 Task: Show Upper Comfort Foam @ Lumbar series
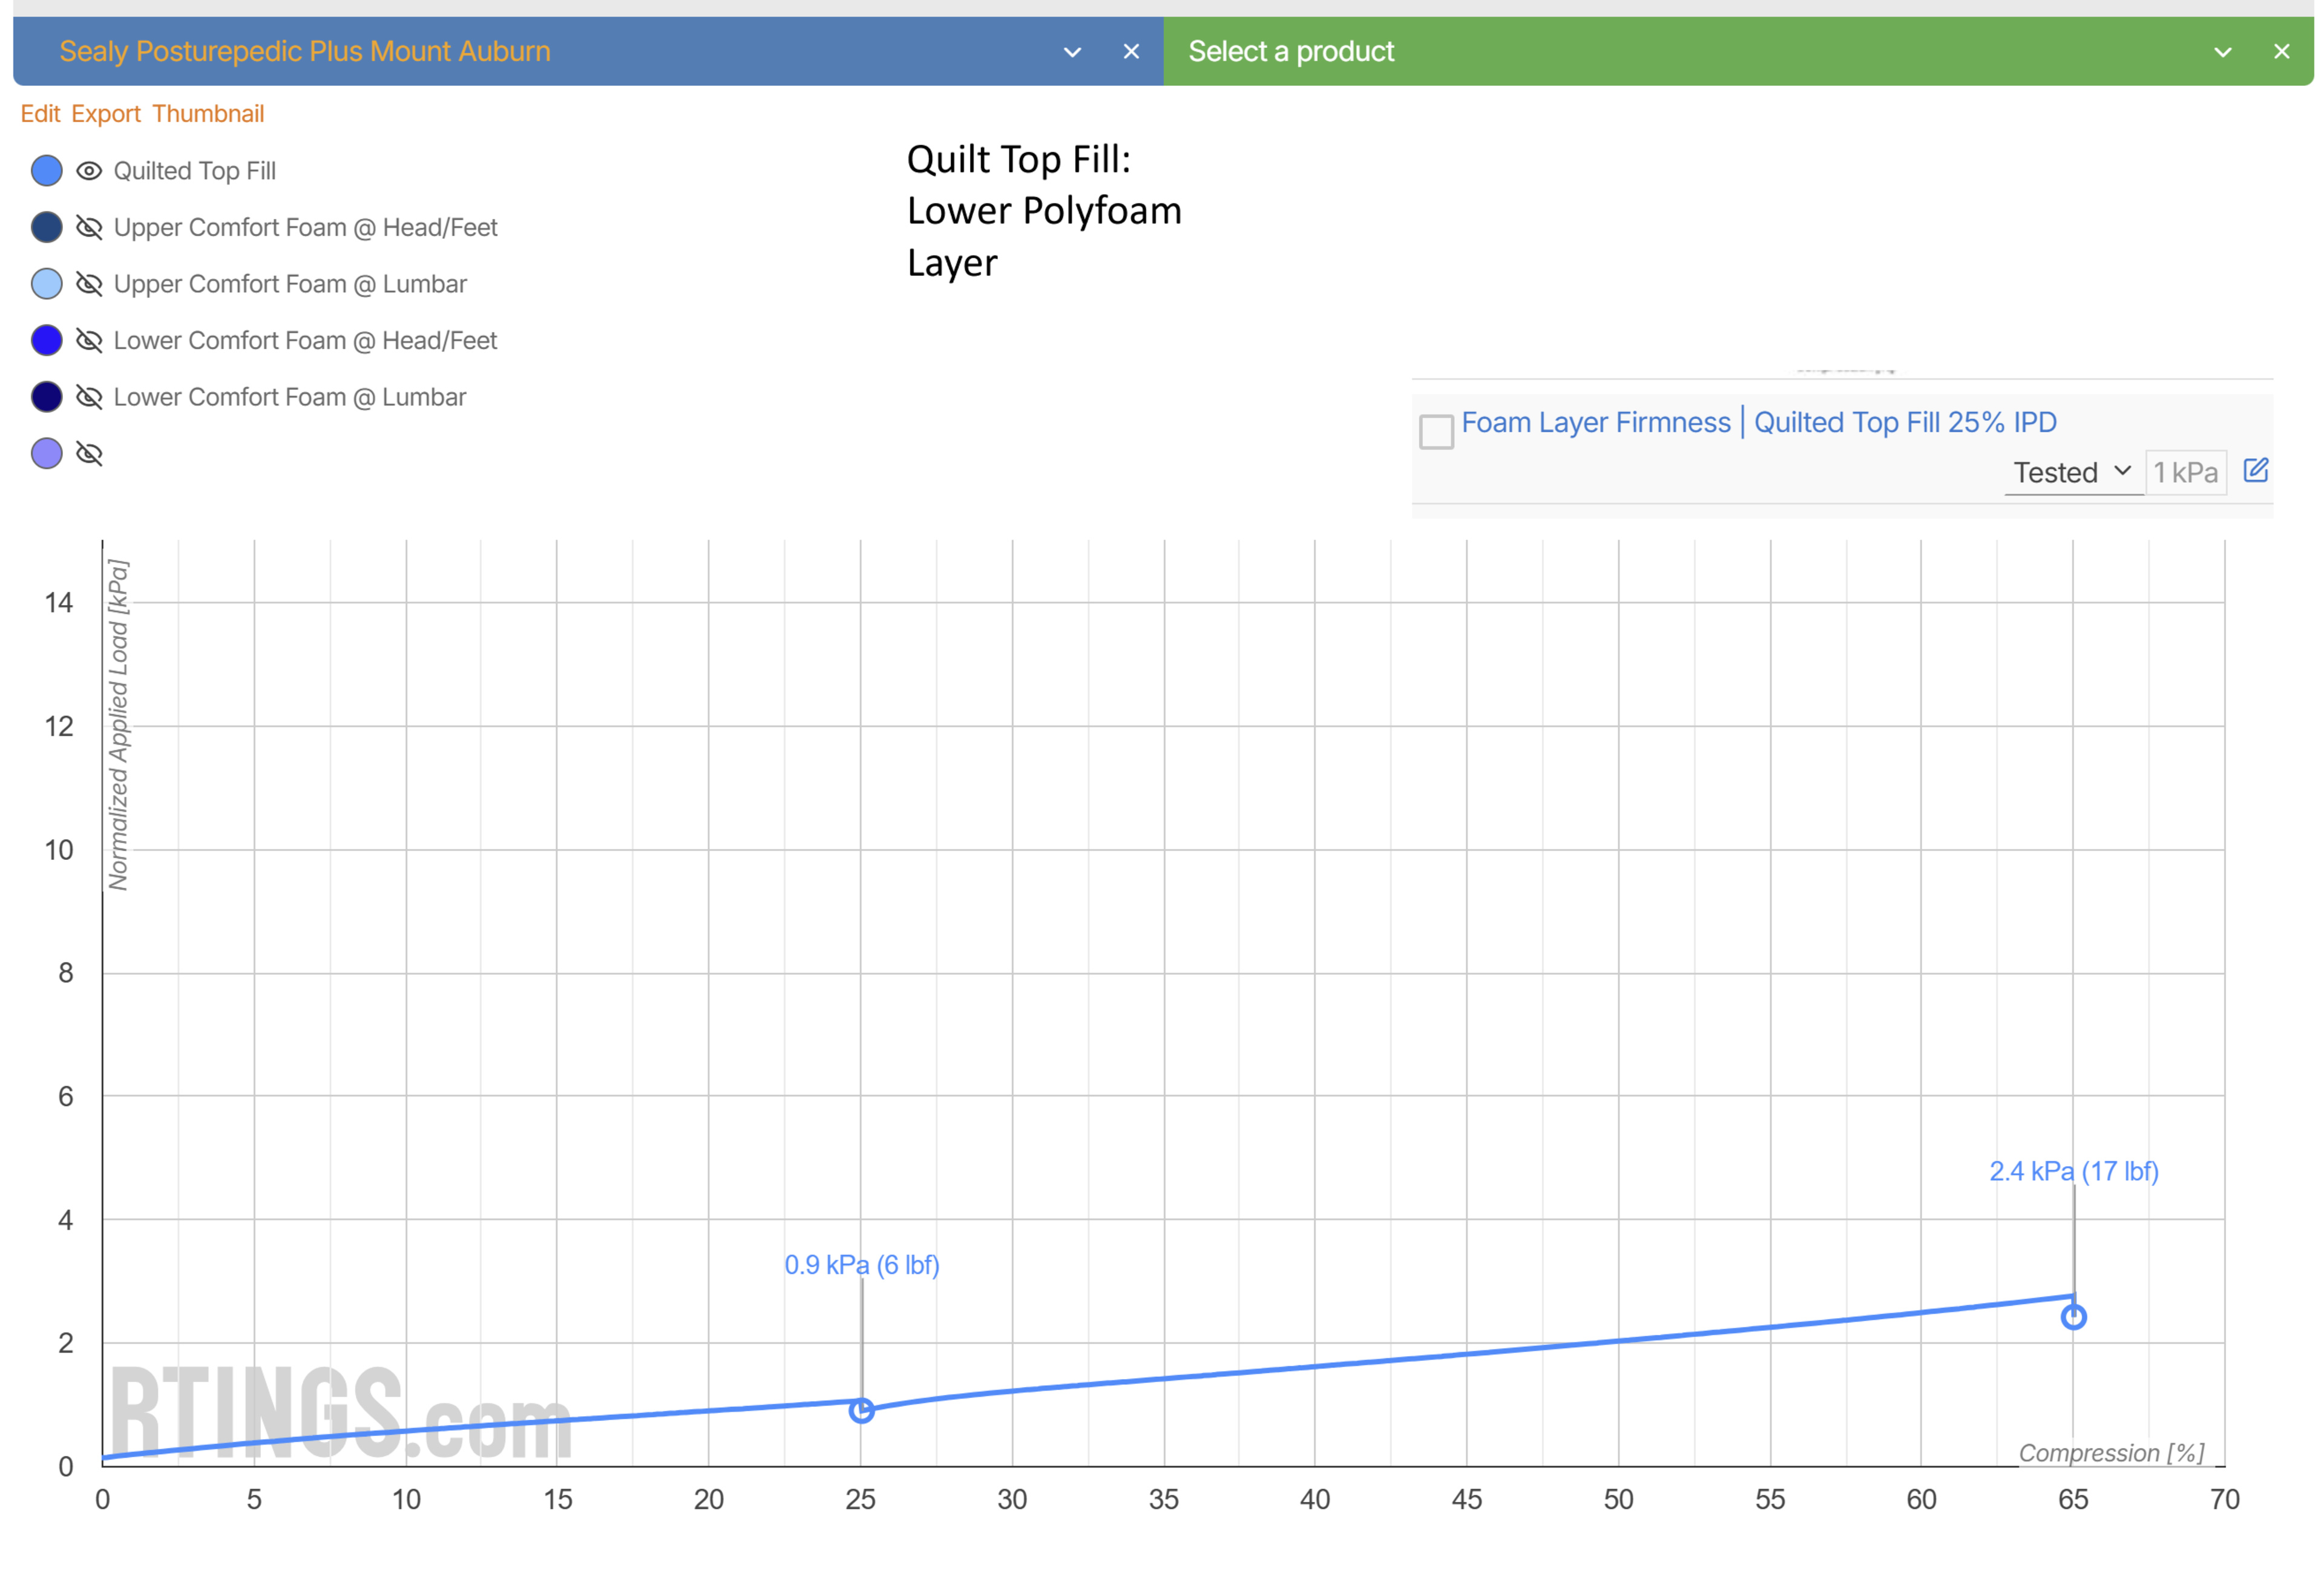coord(89,284)
